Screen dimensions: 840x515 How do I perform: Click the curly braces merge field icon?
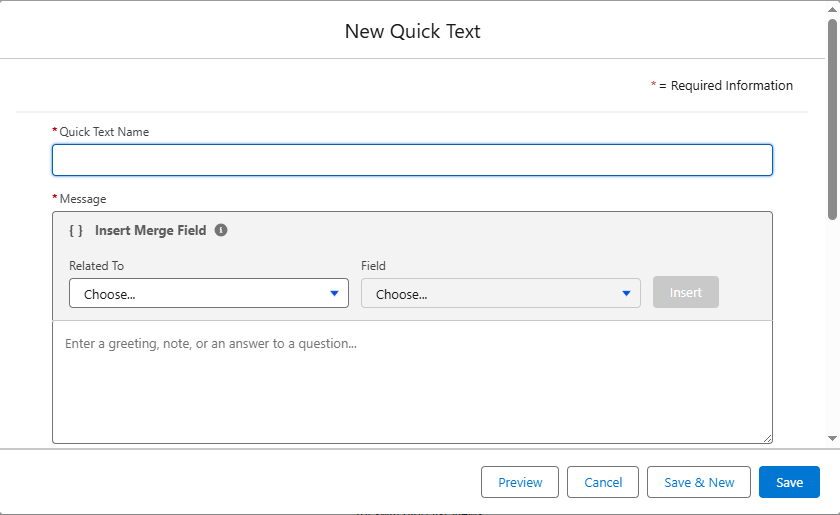(76, 230)
